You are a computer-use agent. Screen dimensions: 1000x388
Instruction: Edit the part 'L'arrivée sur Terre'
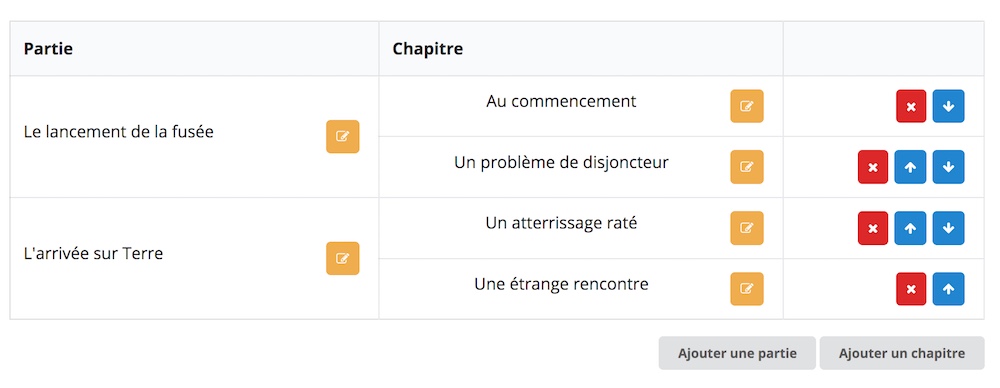pyautogui.click(x=342, y=258)
